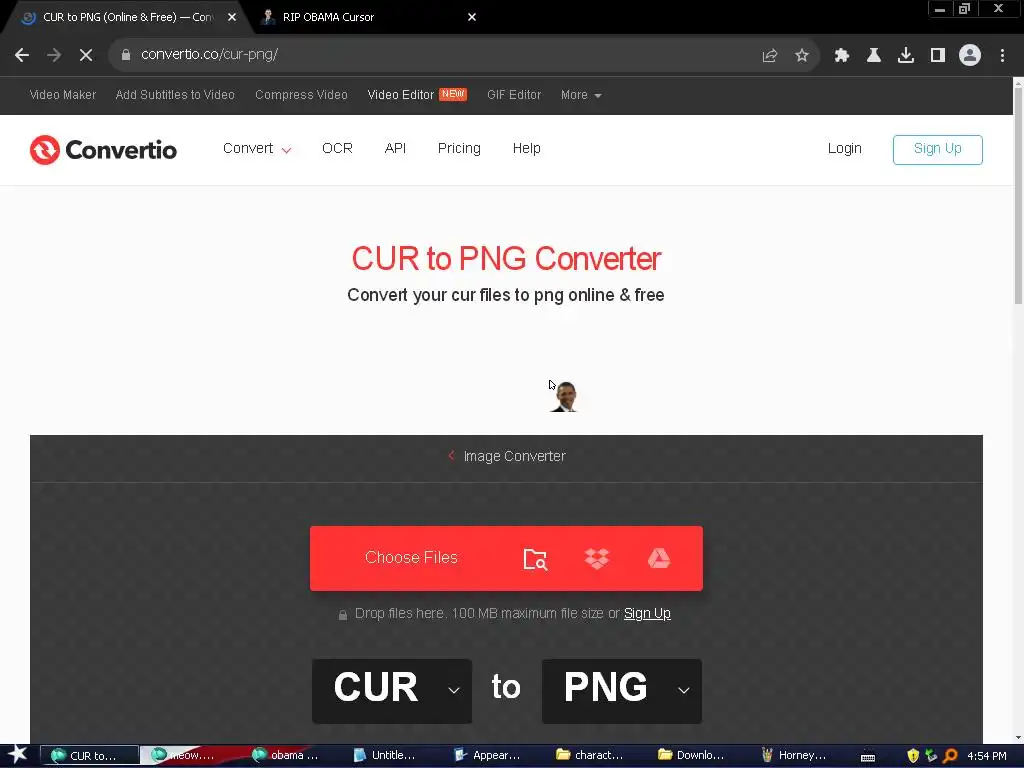This screenshot has width=1024, height=768.
Task: Browse local files with folder search icon
Action: [536, 559]
